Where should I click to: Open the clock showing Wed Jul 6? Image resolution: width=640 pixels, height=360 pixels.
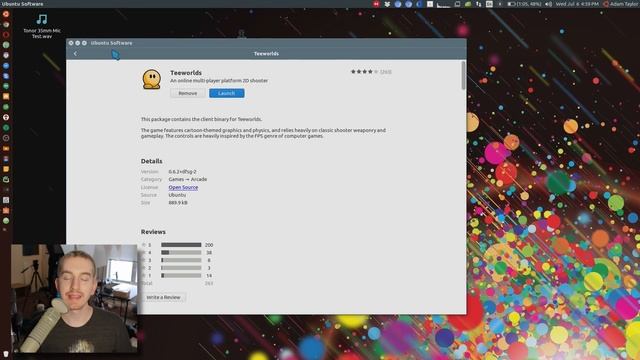(x=577, y=4)
